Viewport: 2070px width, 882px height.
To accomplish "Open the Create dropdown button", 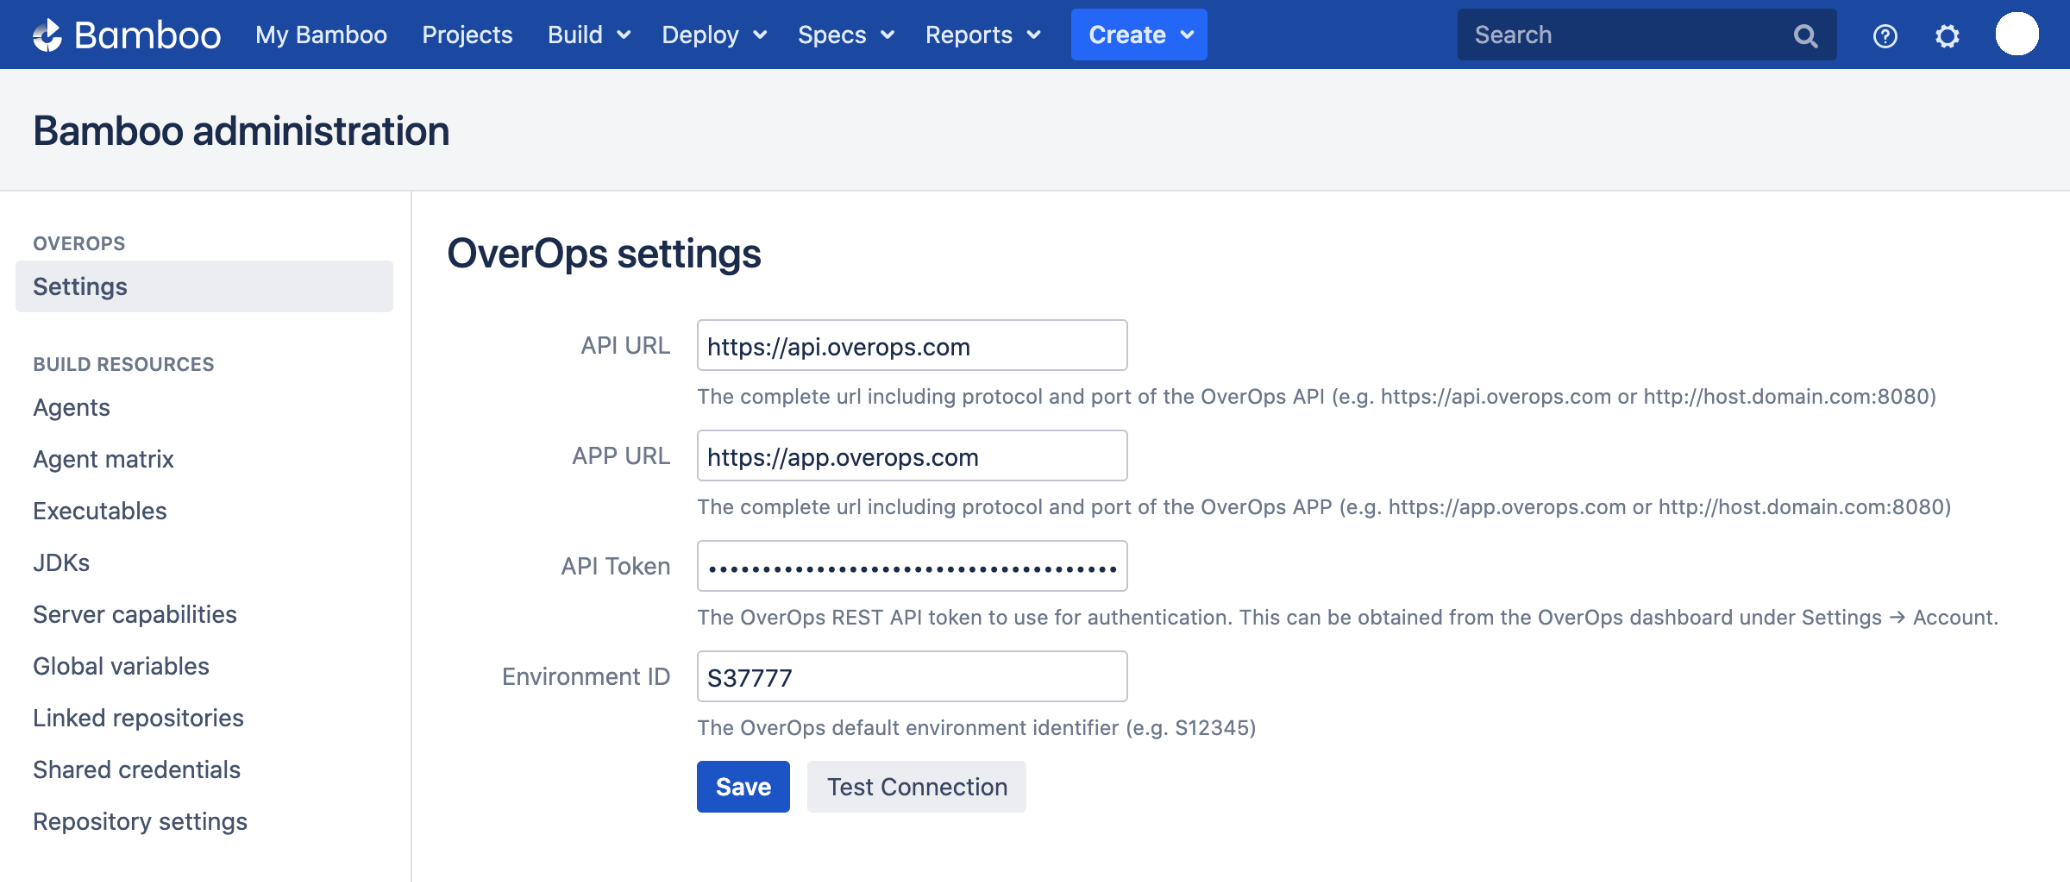I will click(x=1139, y=35).
